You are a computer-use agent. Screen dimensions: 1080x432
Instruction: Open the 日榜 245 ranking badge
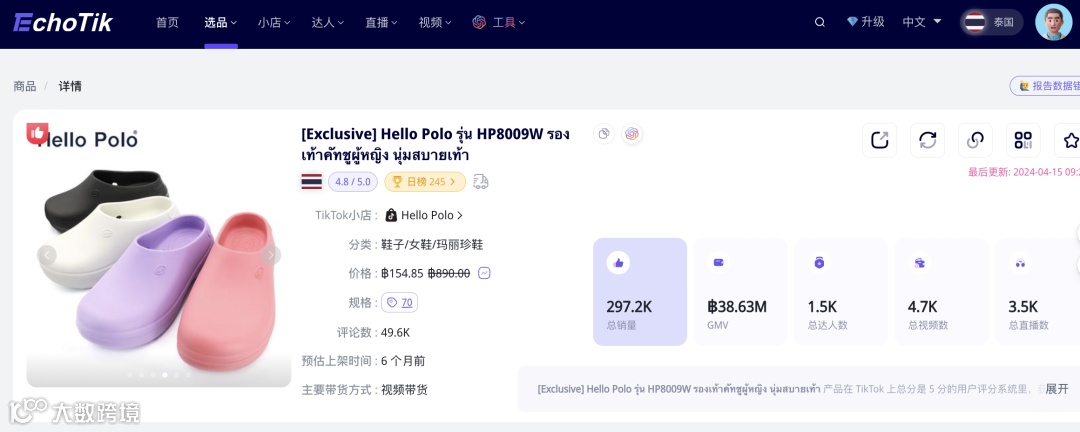(x=425, y=182)
